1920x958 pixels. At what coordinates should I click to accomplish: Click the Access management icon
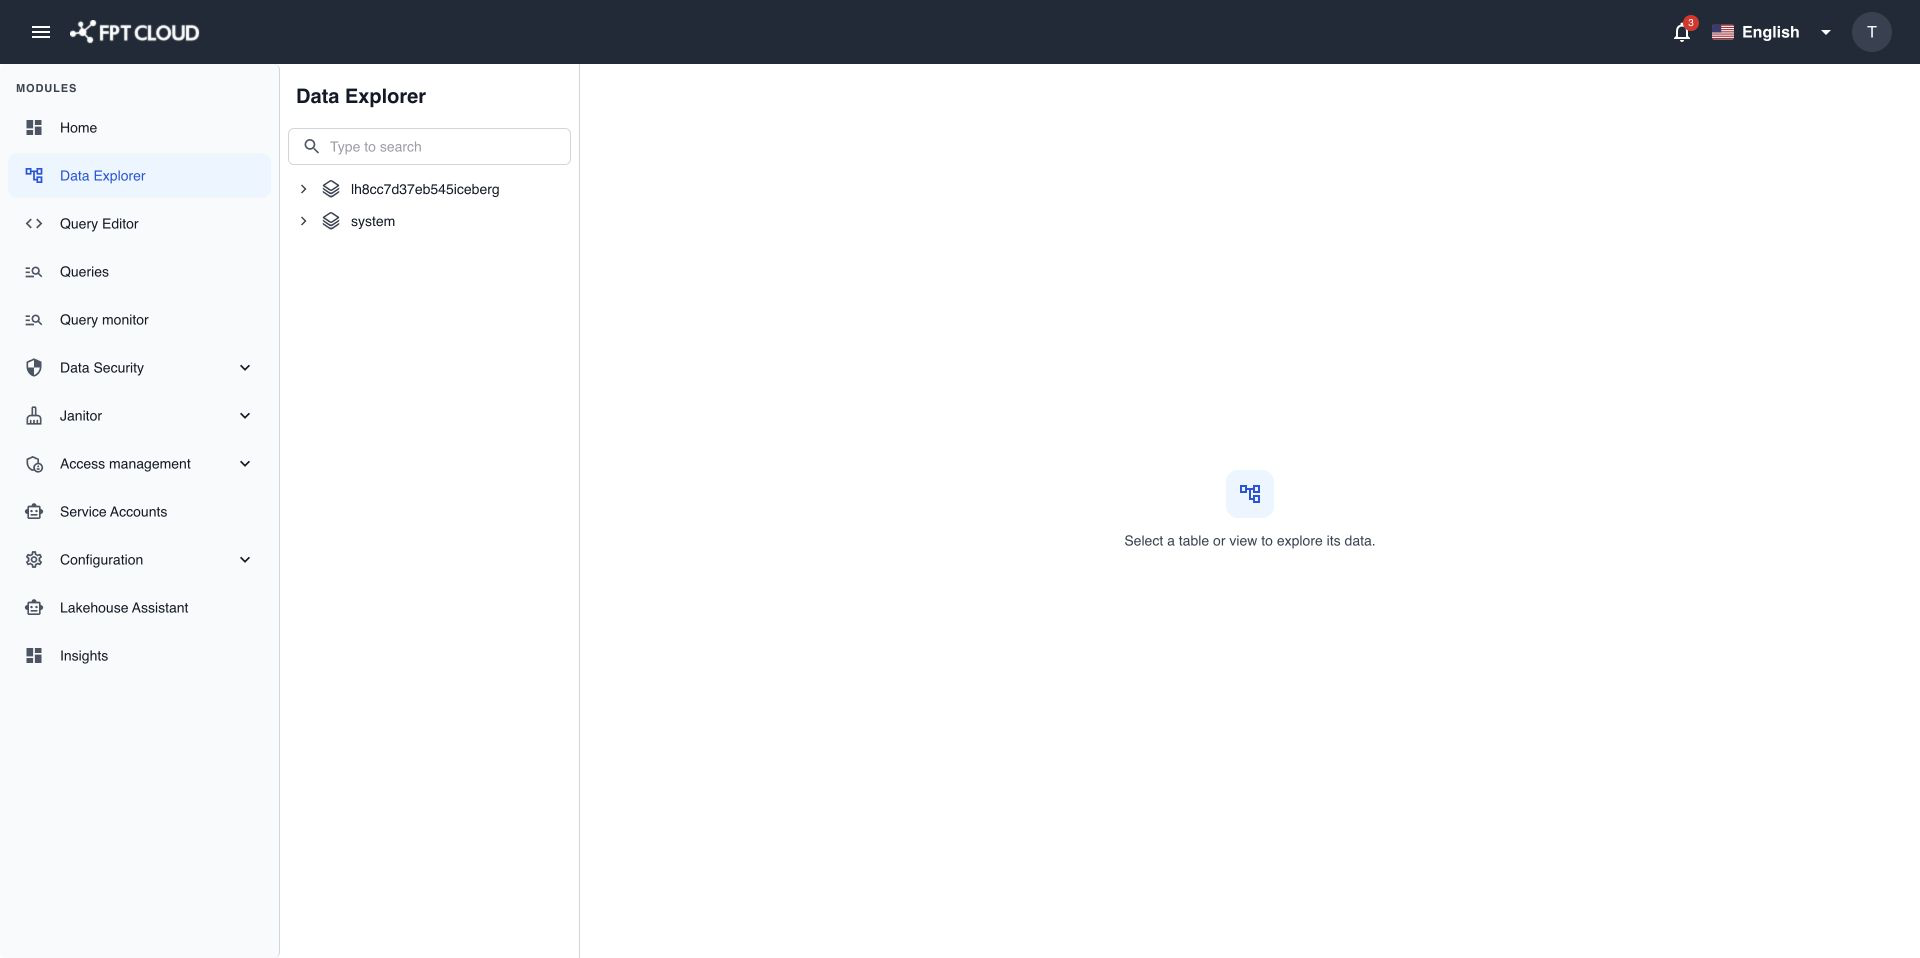tap(34, 464)
